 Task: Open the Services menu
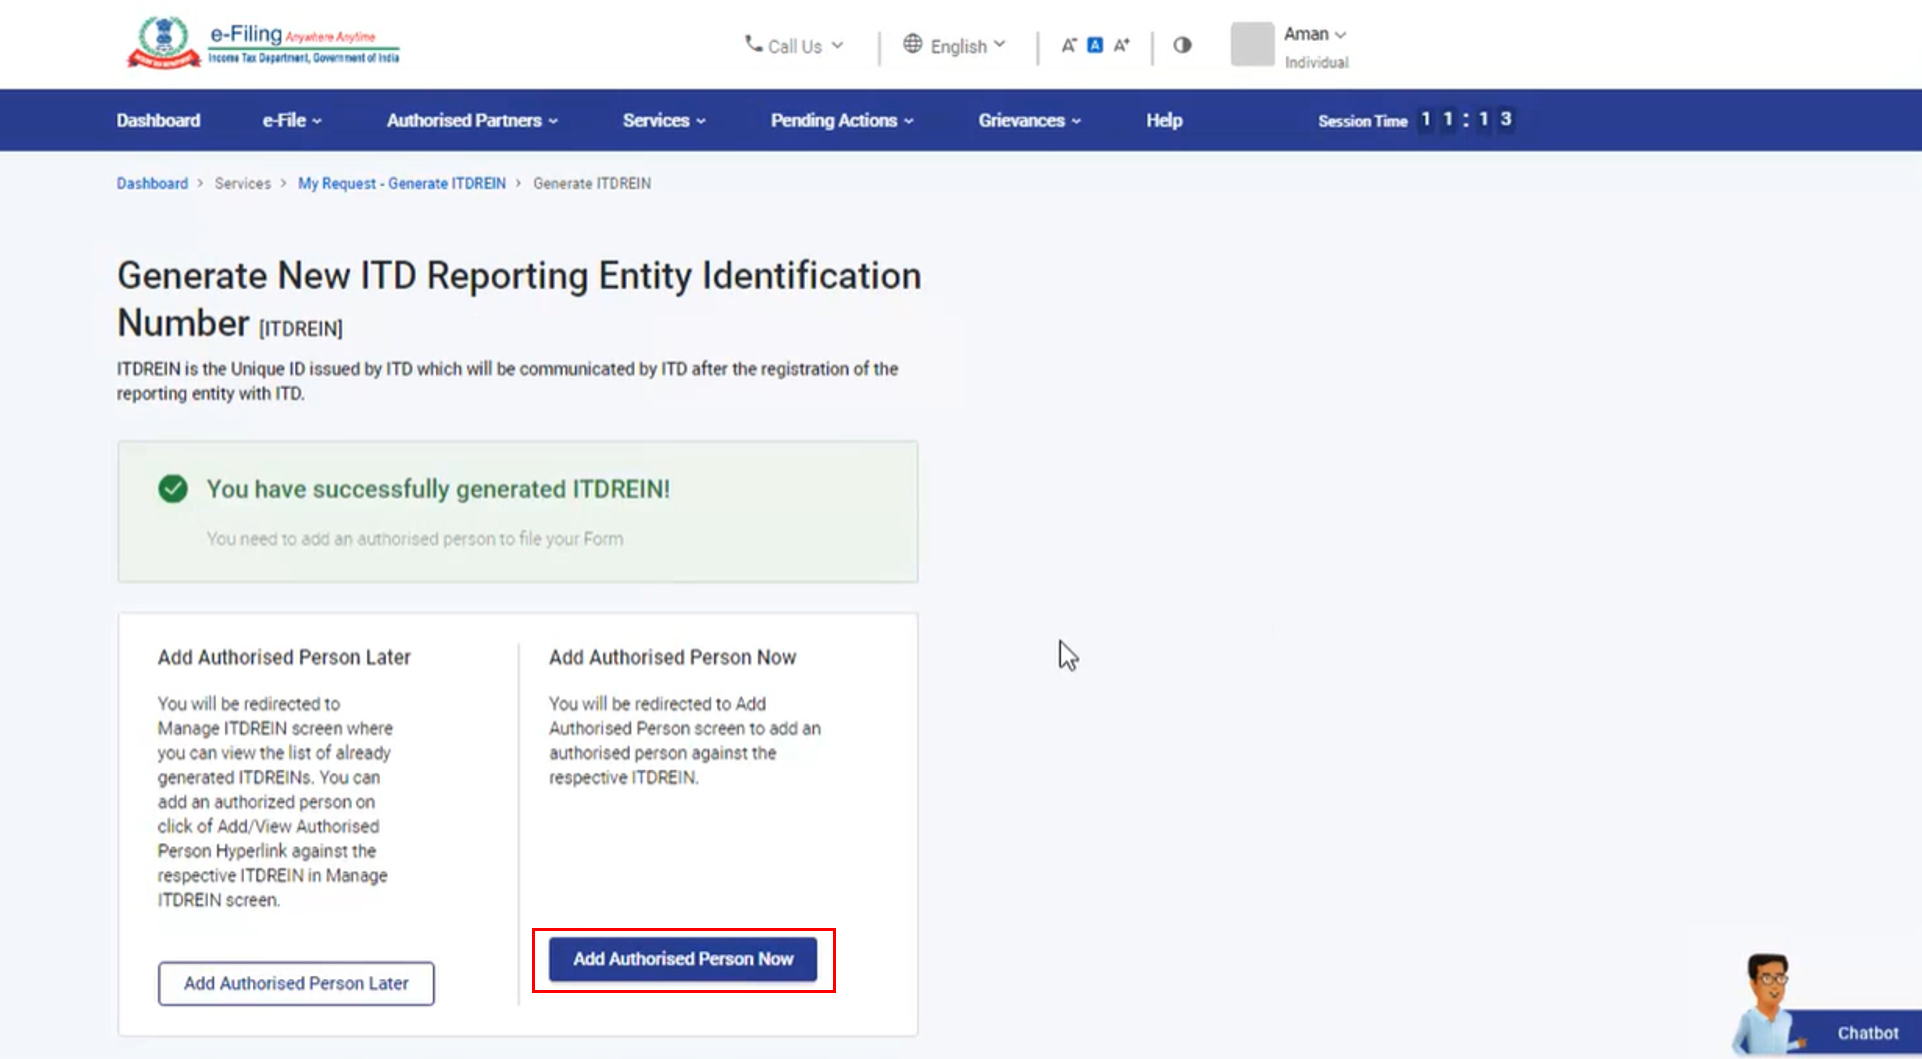pyautogui.click(x=664, y=120)
